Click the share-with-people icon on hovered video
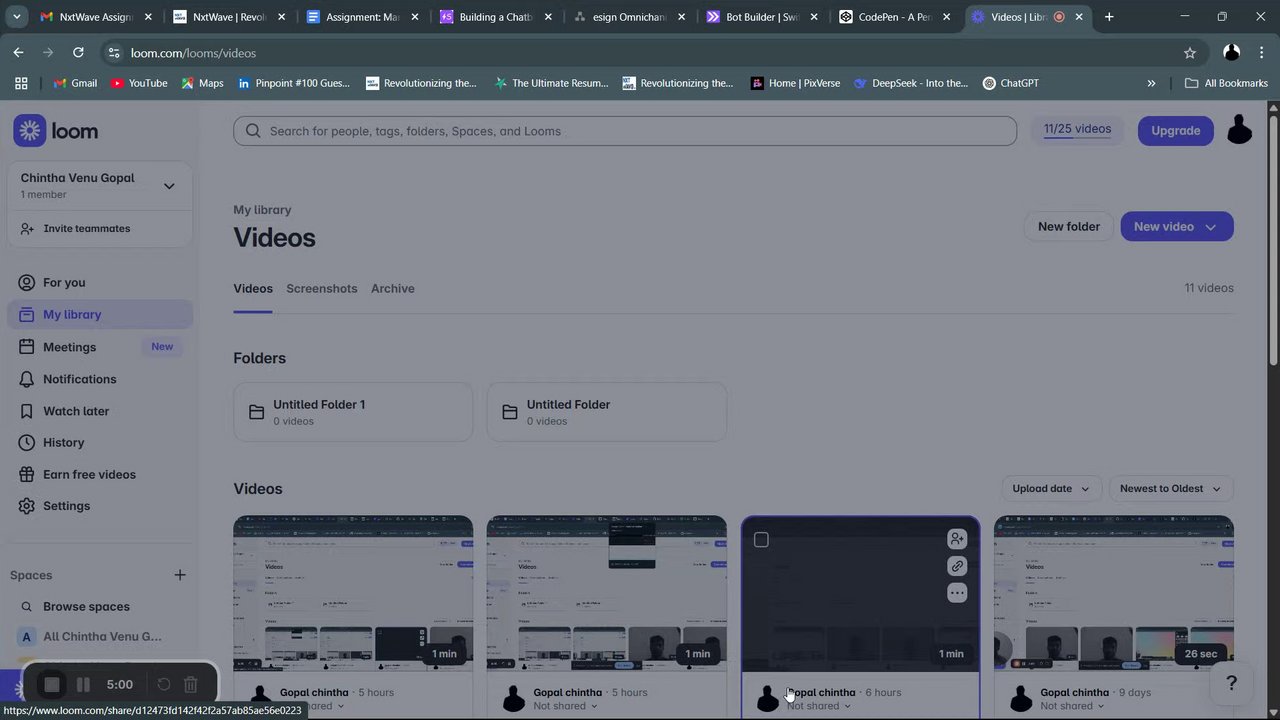 click(x=957, y=540)
